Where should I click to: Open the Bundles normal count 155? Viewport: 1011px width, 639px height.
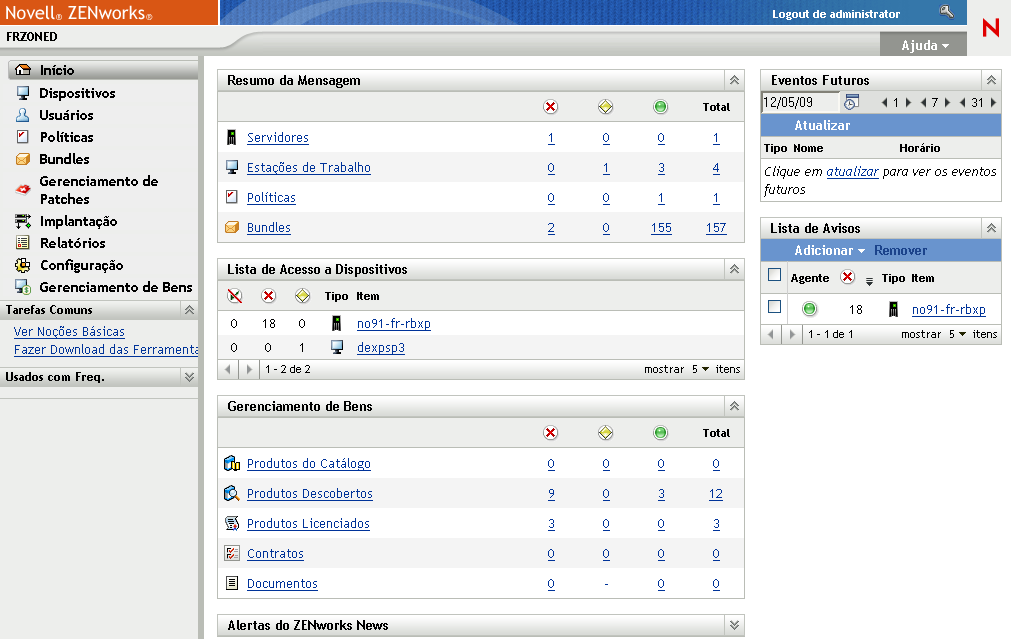[661, 228]
